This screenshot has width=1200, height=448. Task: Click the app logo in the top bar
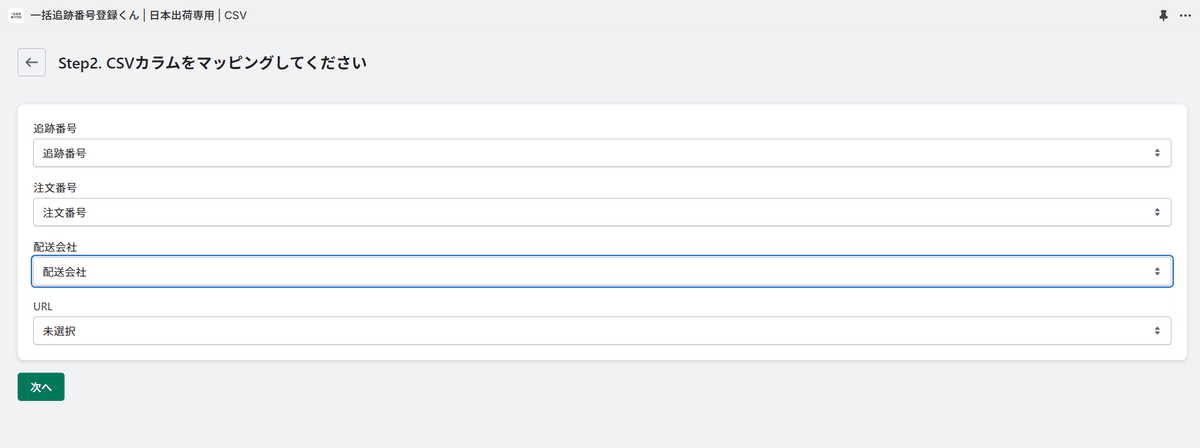[x=14, y=16]
